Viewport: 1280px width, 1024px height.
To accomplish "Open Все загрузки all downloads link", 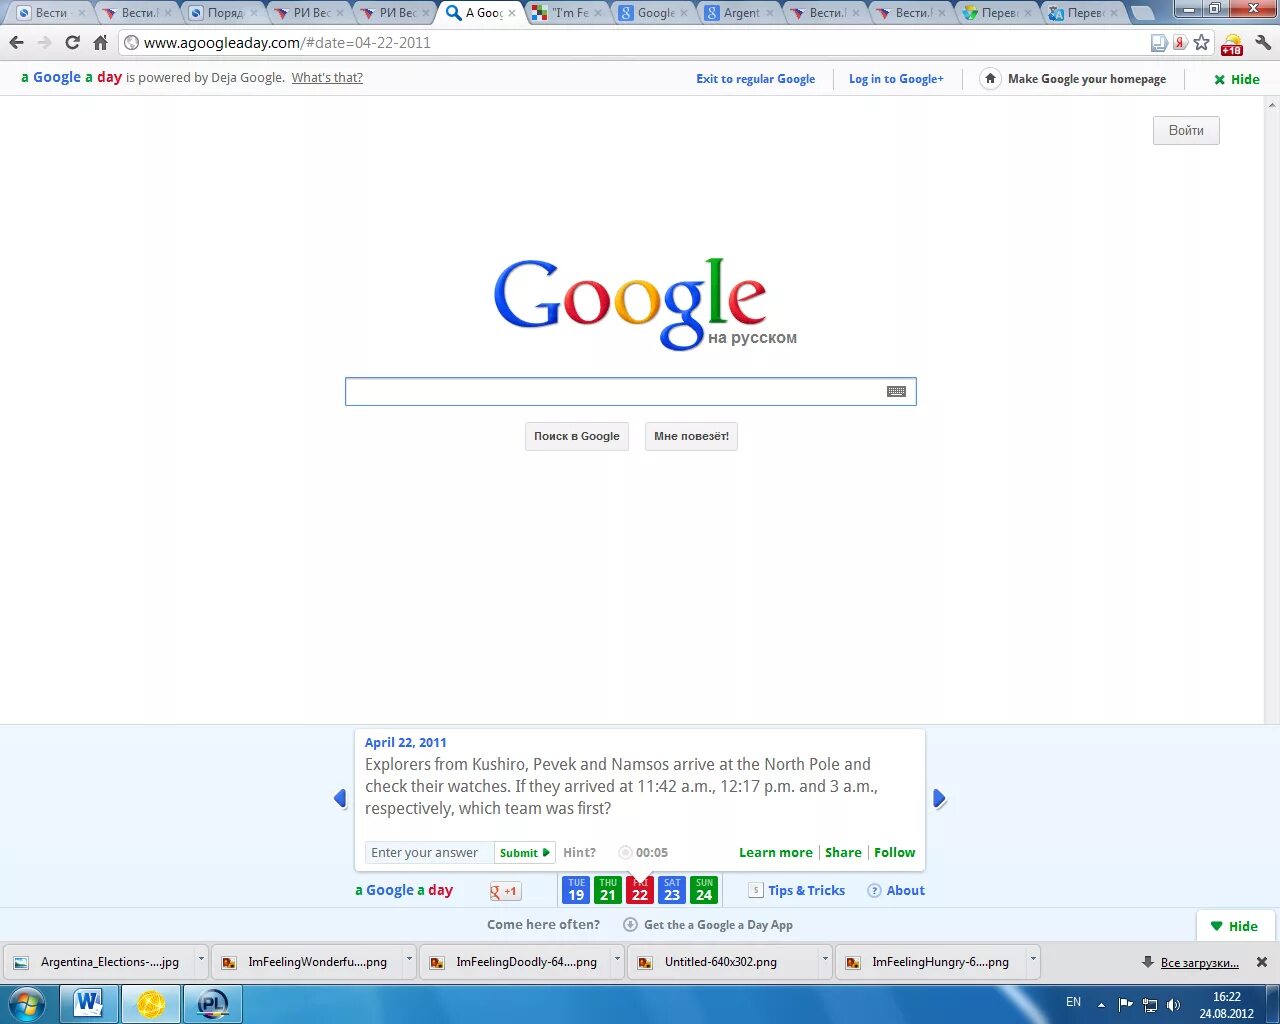I will [1200, 962].
